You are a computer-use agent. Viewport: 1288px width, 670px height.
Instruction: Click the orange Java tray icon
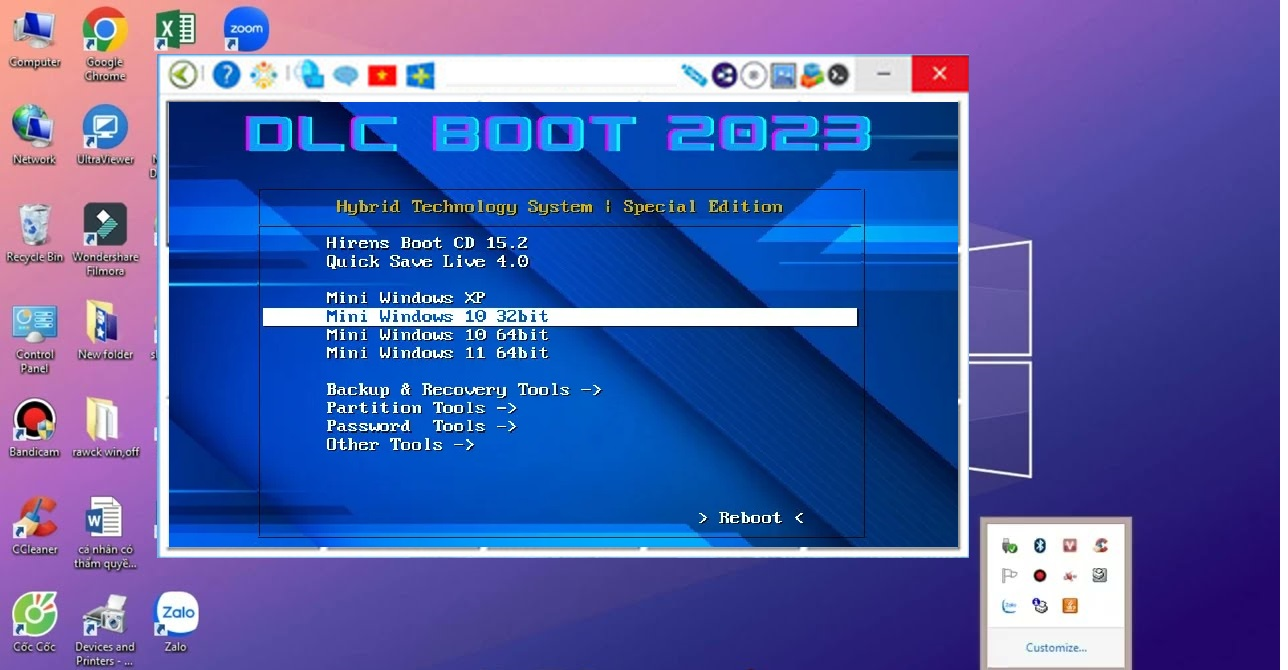point(1070,606)
